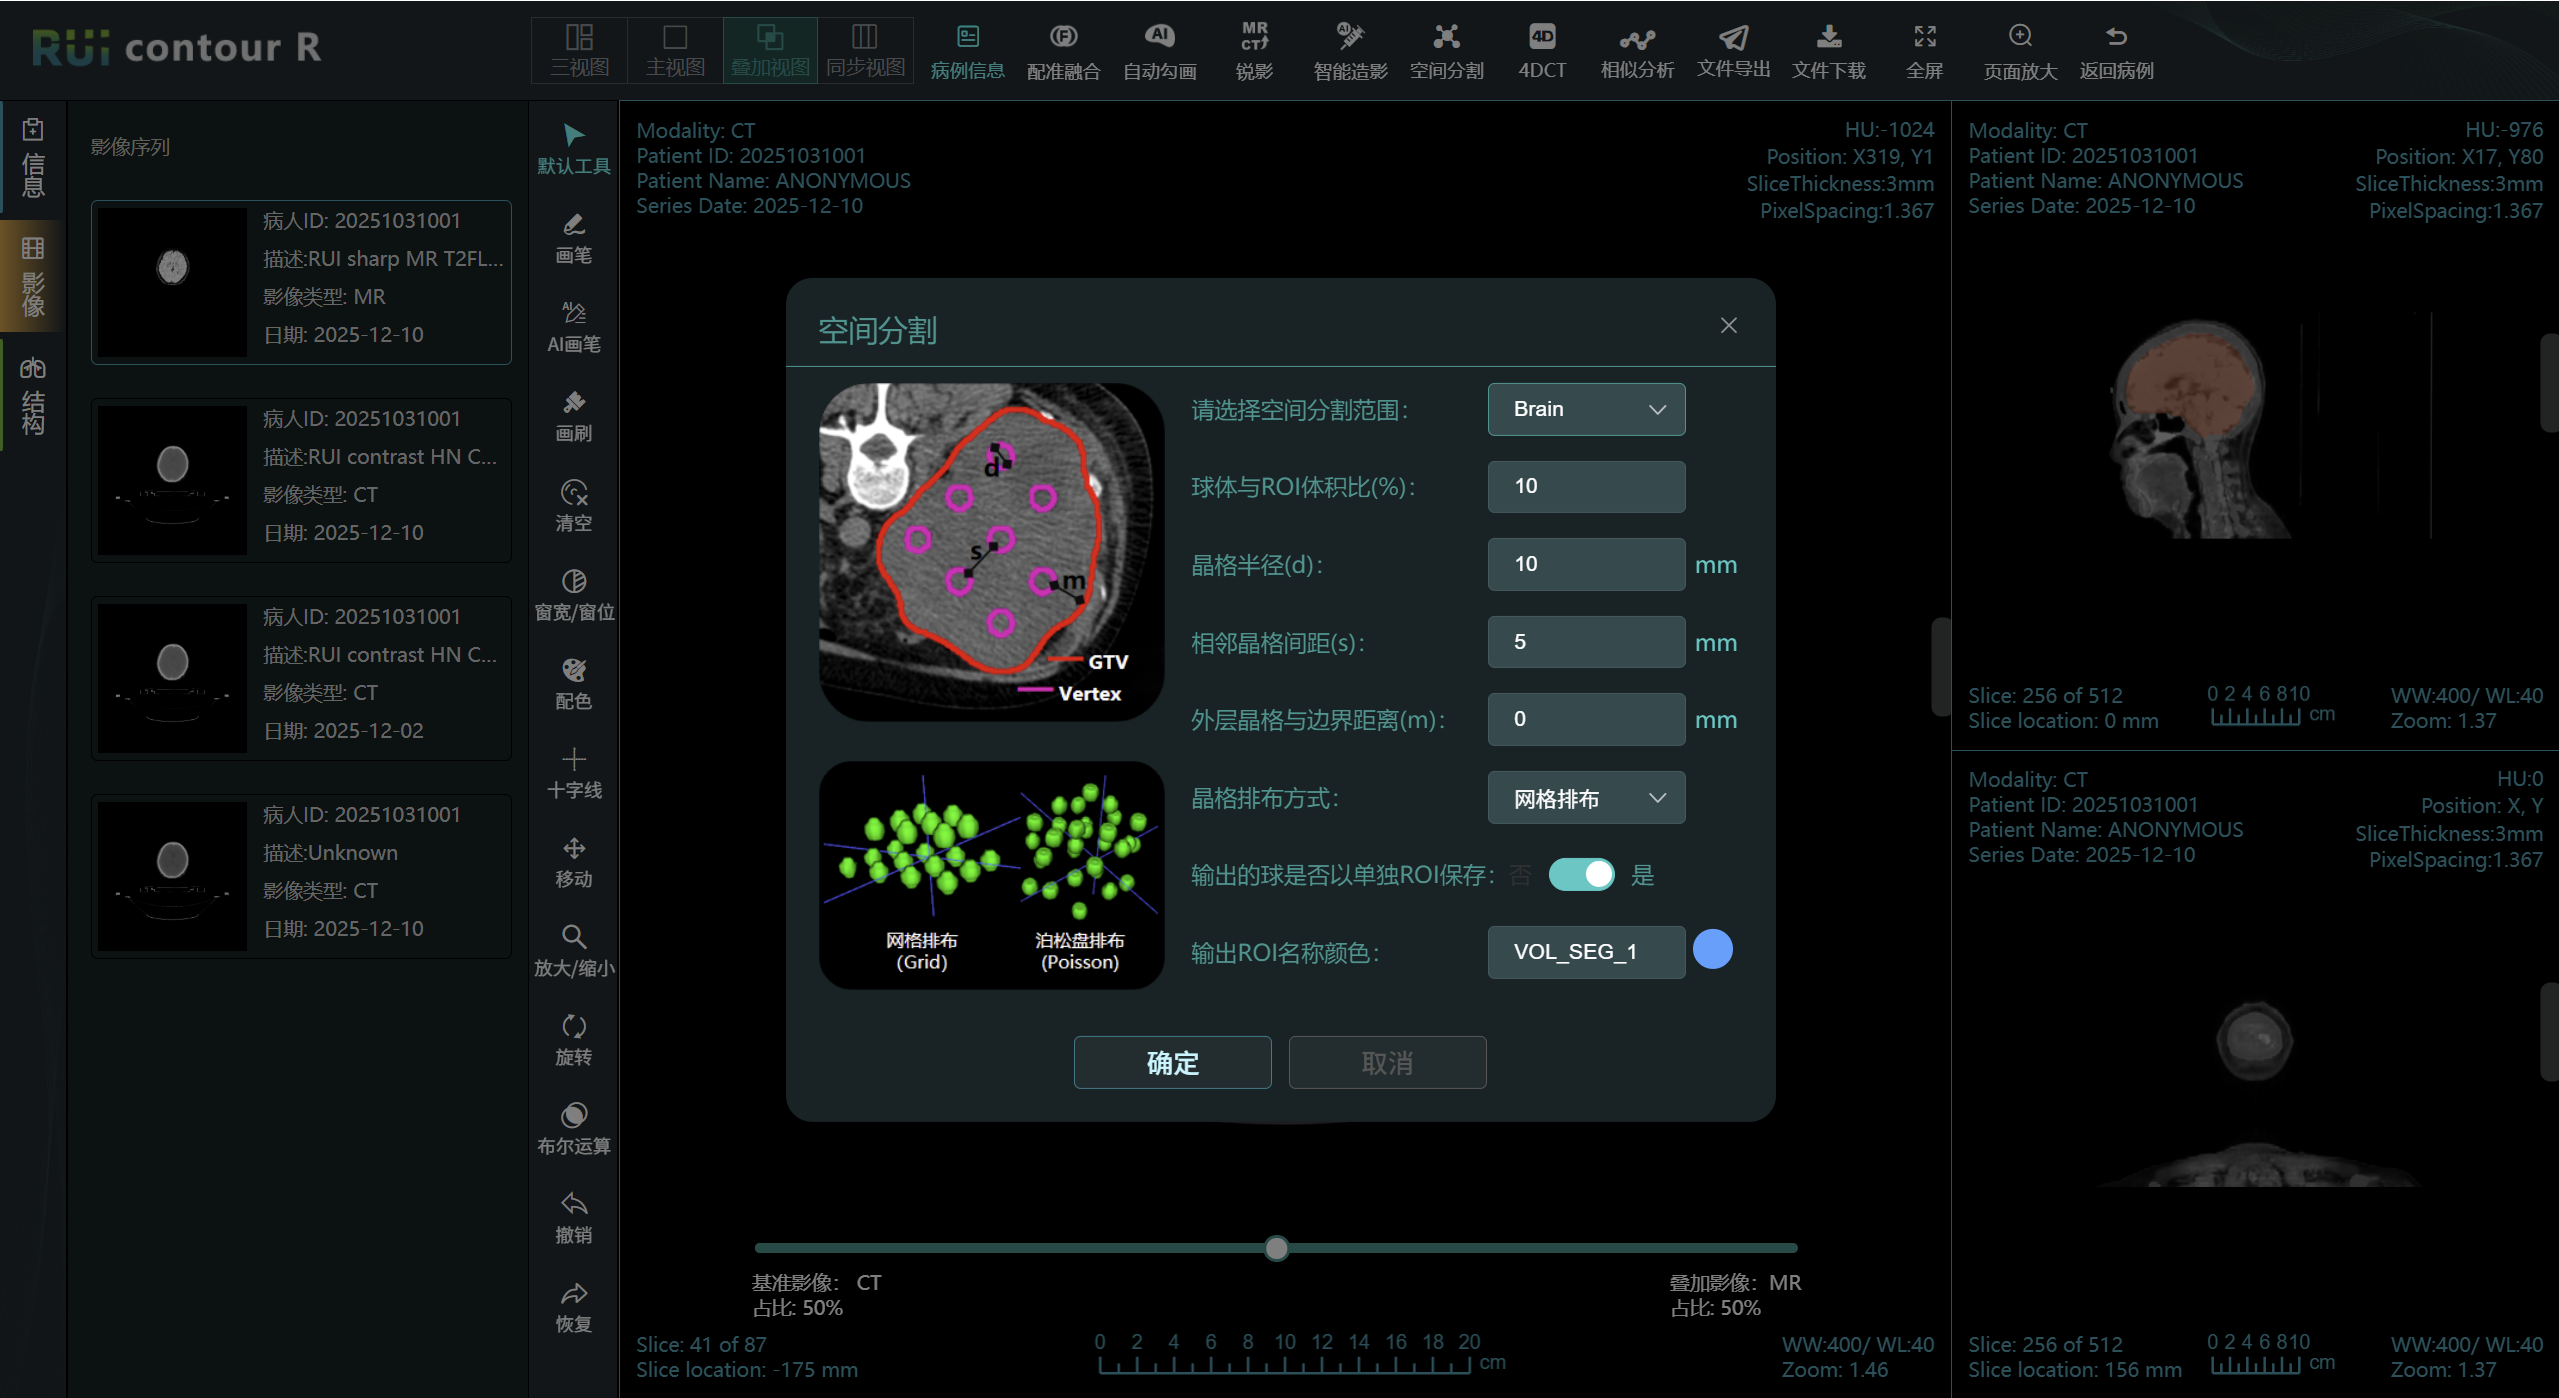Click the 是 label beside the switch

(x=1642, y=875)
